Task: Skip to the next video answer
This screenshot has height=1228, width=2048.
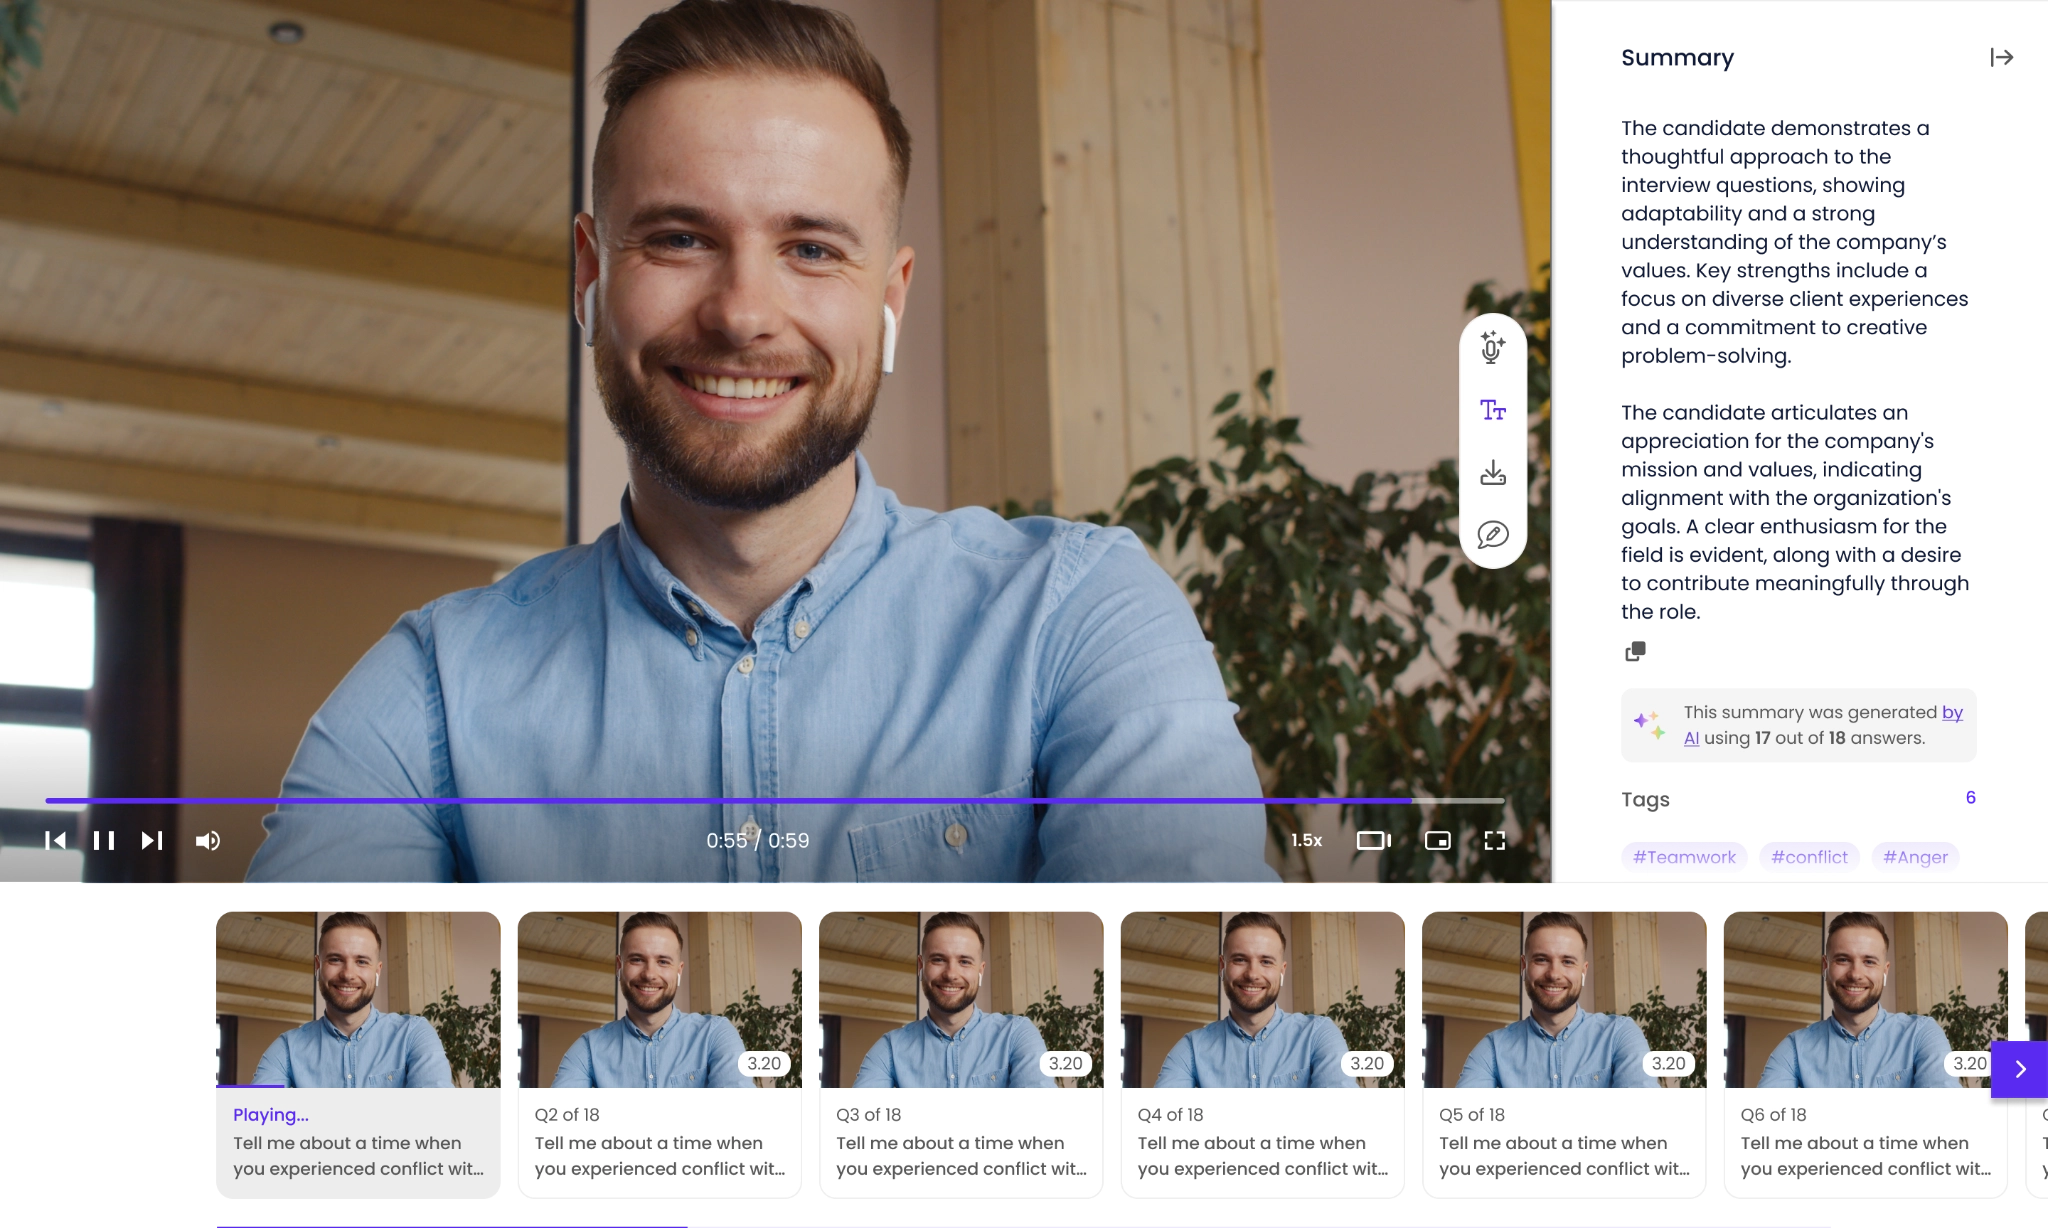Action: (x=152, y=841)
